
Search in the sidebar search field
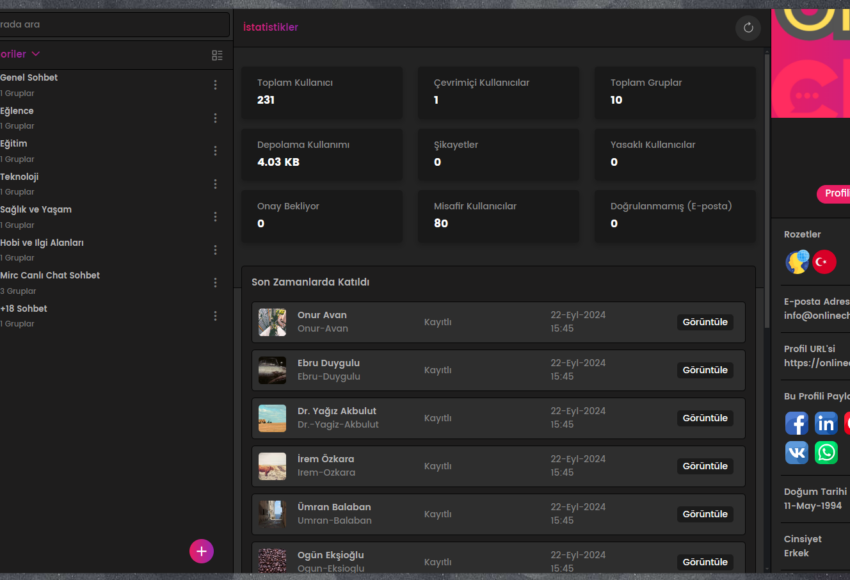[114, 24]
